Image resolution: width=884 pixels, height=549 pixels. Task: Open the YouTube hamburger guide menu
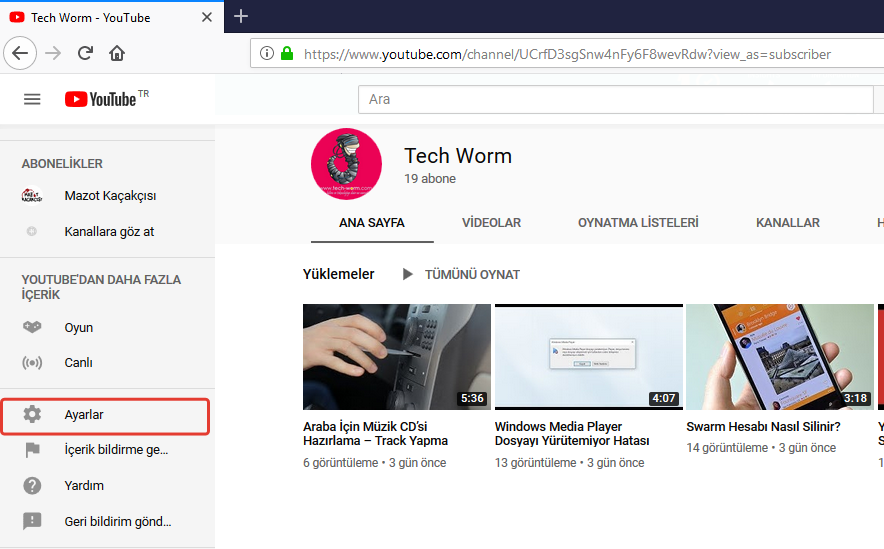coord(32,99)
